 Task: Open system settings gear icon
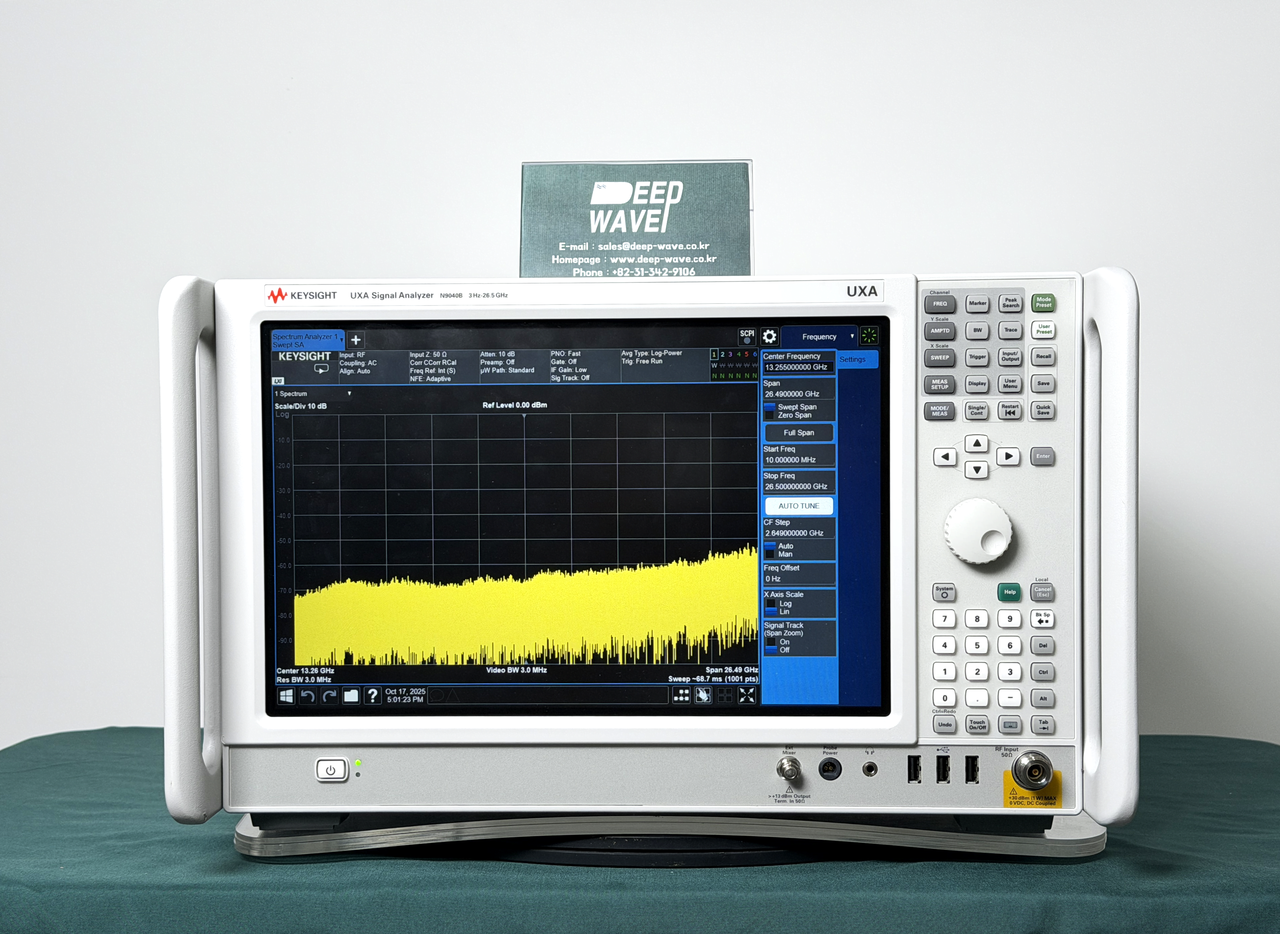(769, 337)
